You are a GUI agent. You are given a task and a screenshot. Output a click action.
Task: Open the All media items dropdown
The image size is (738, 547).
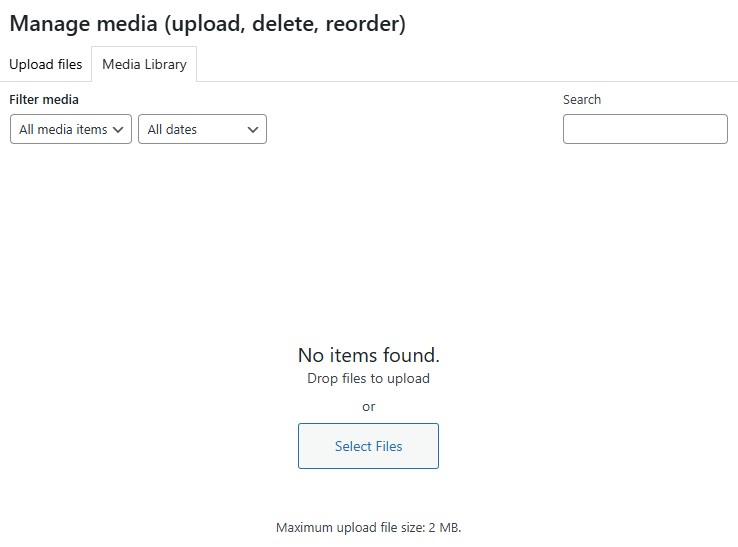click(70, 129)
